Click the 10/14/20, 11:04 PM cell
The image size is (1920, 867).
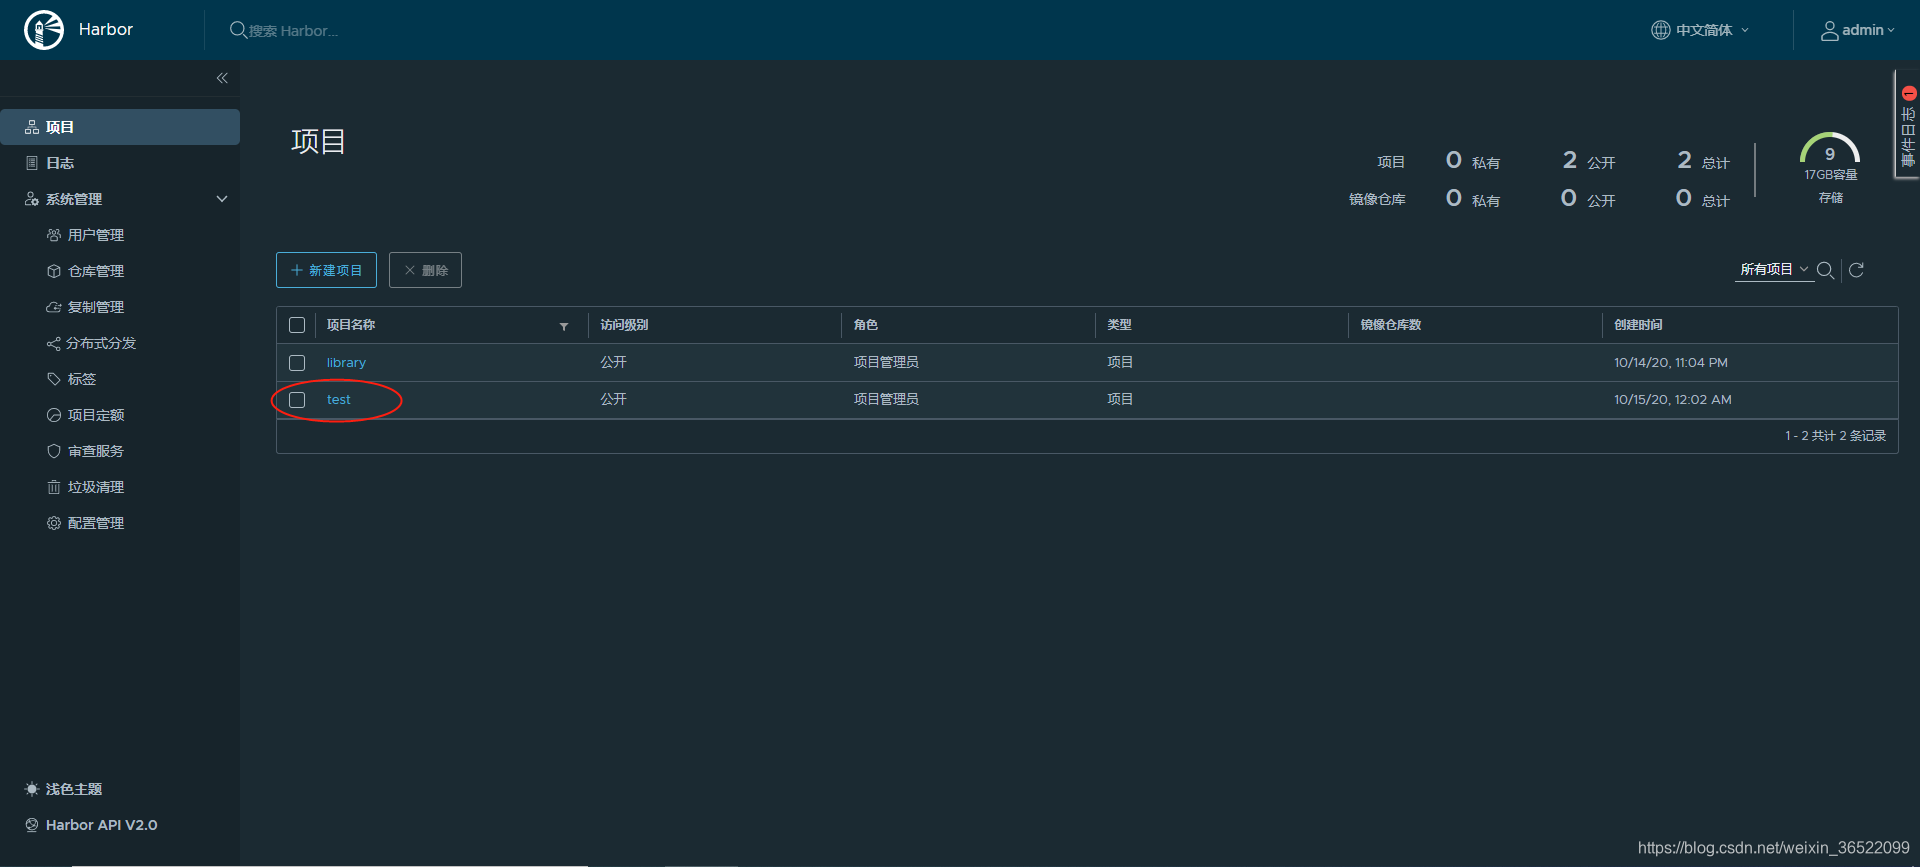tap(1670, 363)
